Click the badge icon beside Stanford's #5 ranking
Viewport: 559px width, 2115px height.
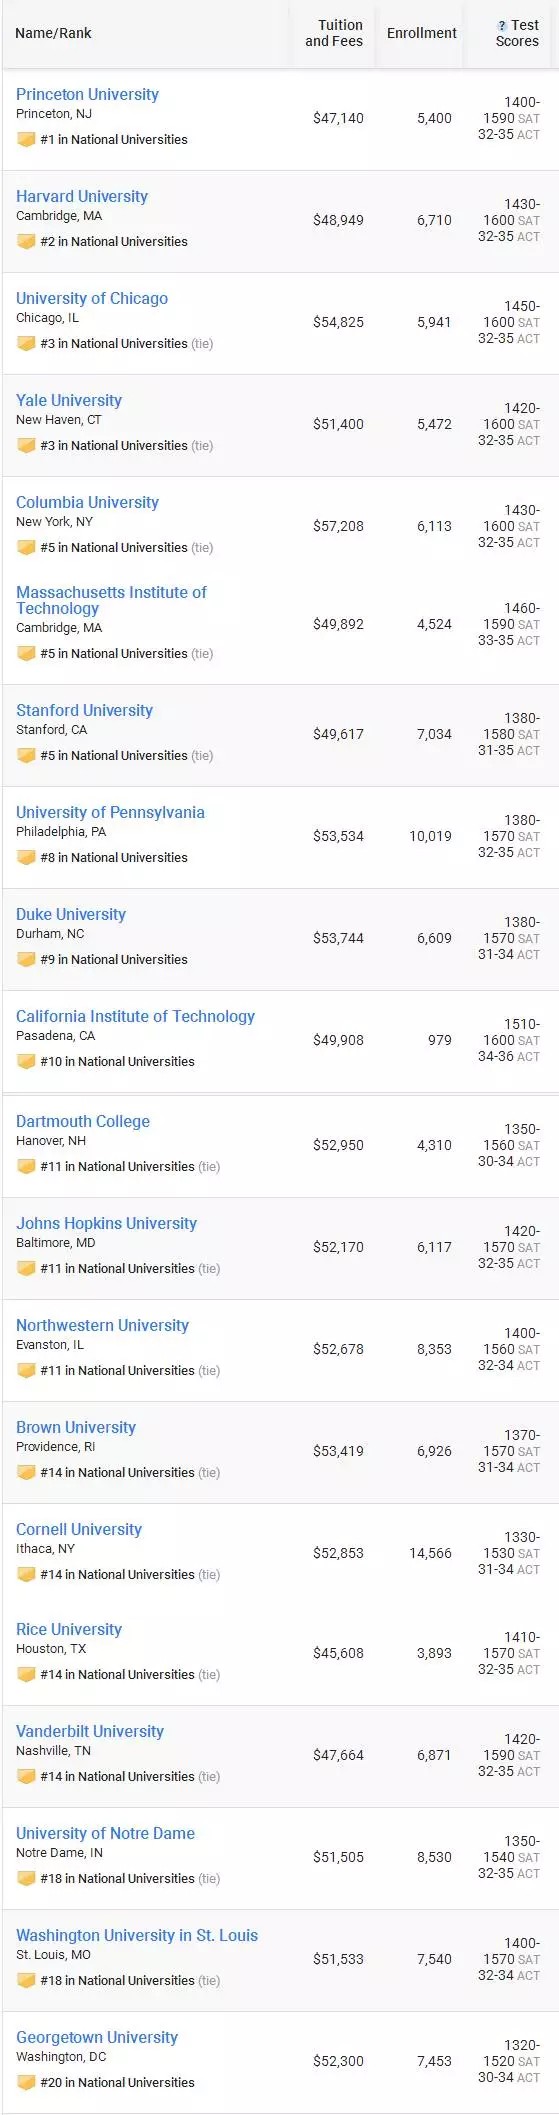[x=26, y=756]
